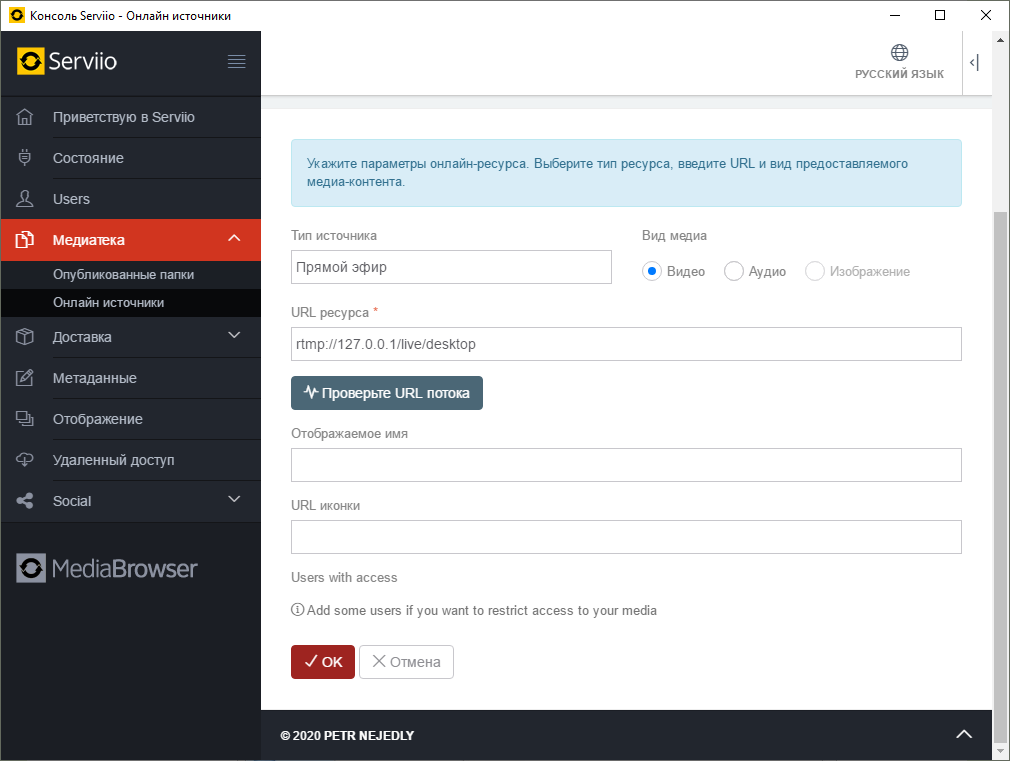Select the Изображение radio button
The image size is (1010, 761).
(x=815, y=271)
